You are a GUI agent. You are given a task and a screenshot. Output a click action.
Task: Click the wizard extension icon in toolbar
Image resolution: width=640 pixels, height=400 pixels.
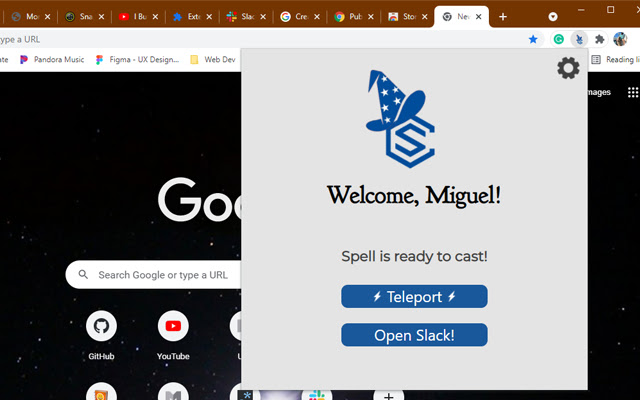579,39
